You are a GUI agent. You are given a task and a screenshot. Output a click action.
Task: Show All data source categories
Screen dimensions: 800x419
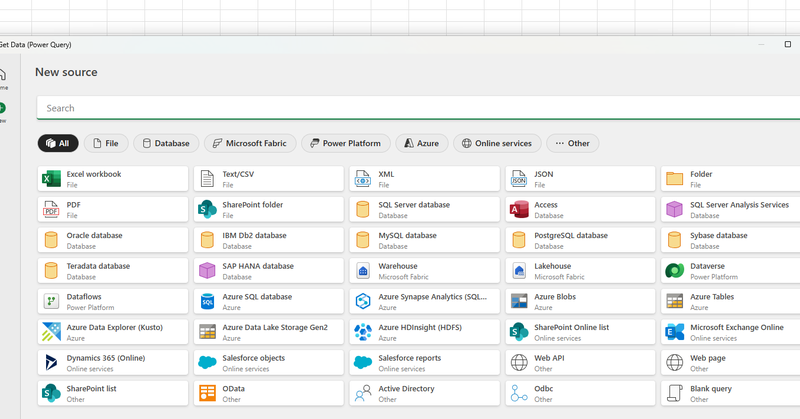[58, 143]
